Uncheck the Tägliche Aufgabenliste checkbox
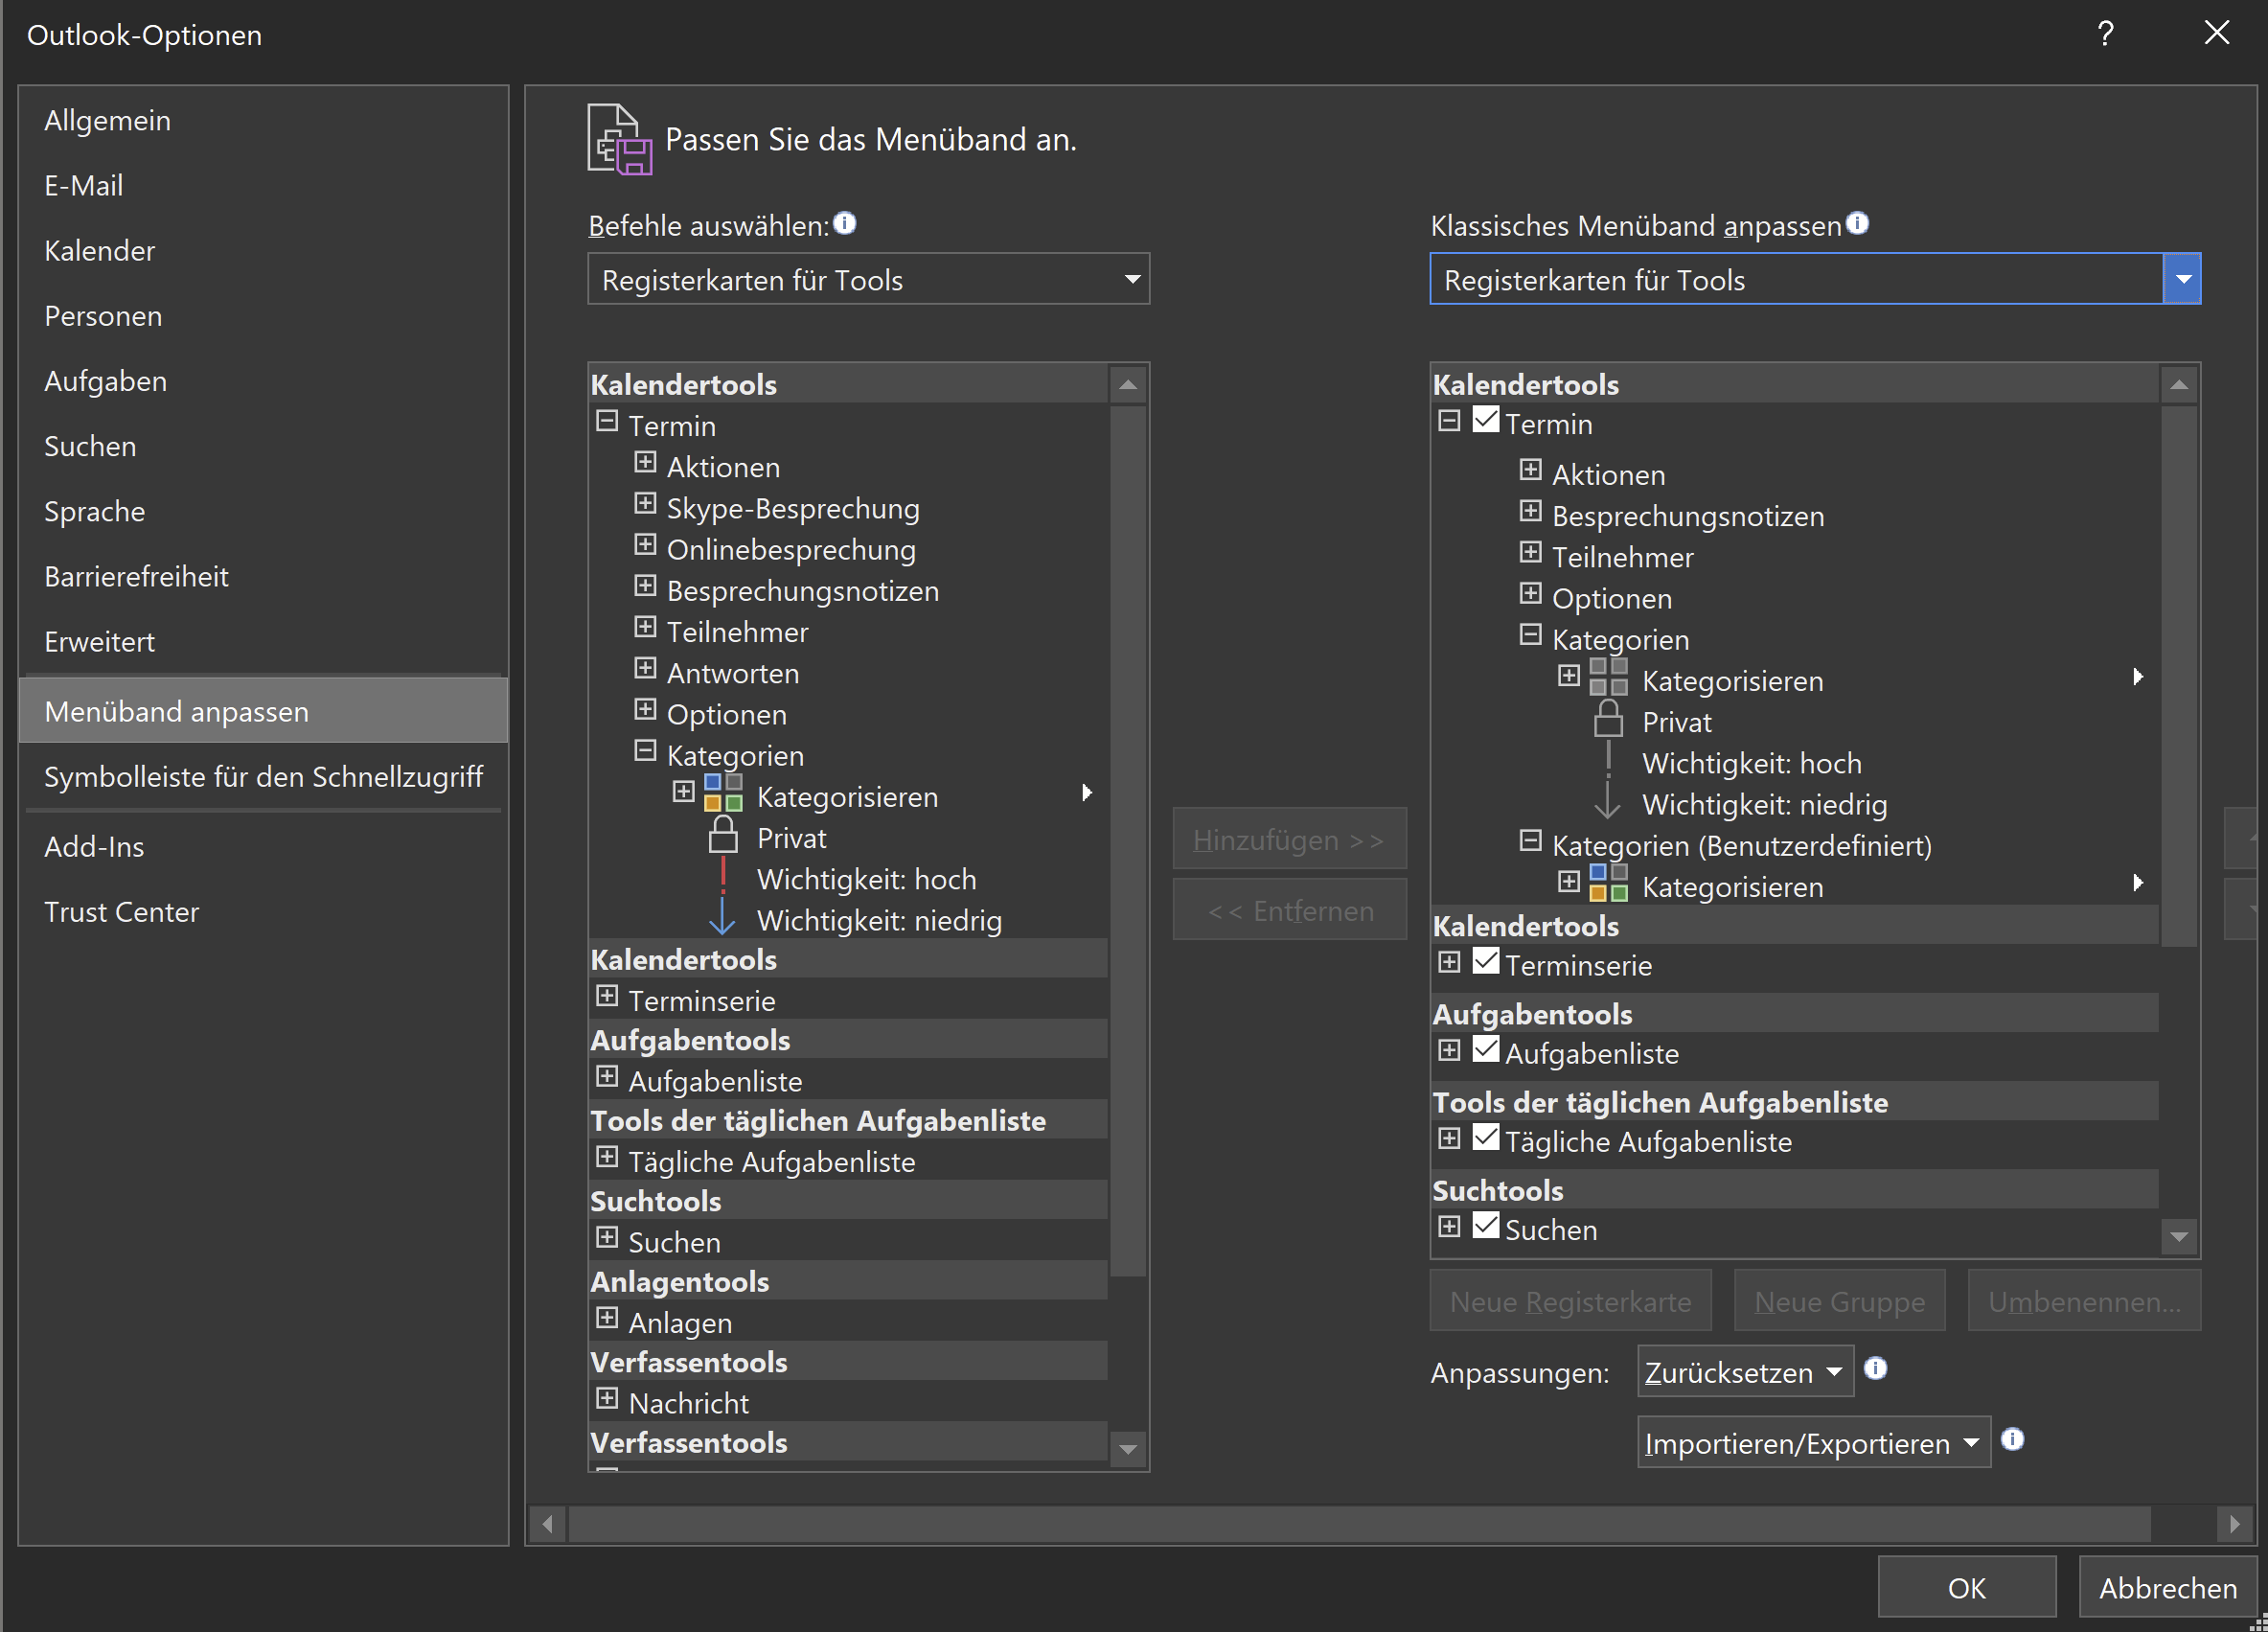Viewport: 2268px width, 1632px height. (1486, 1137)
